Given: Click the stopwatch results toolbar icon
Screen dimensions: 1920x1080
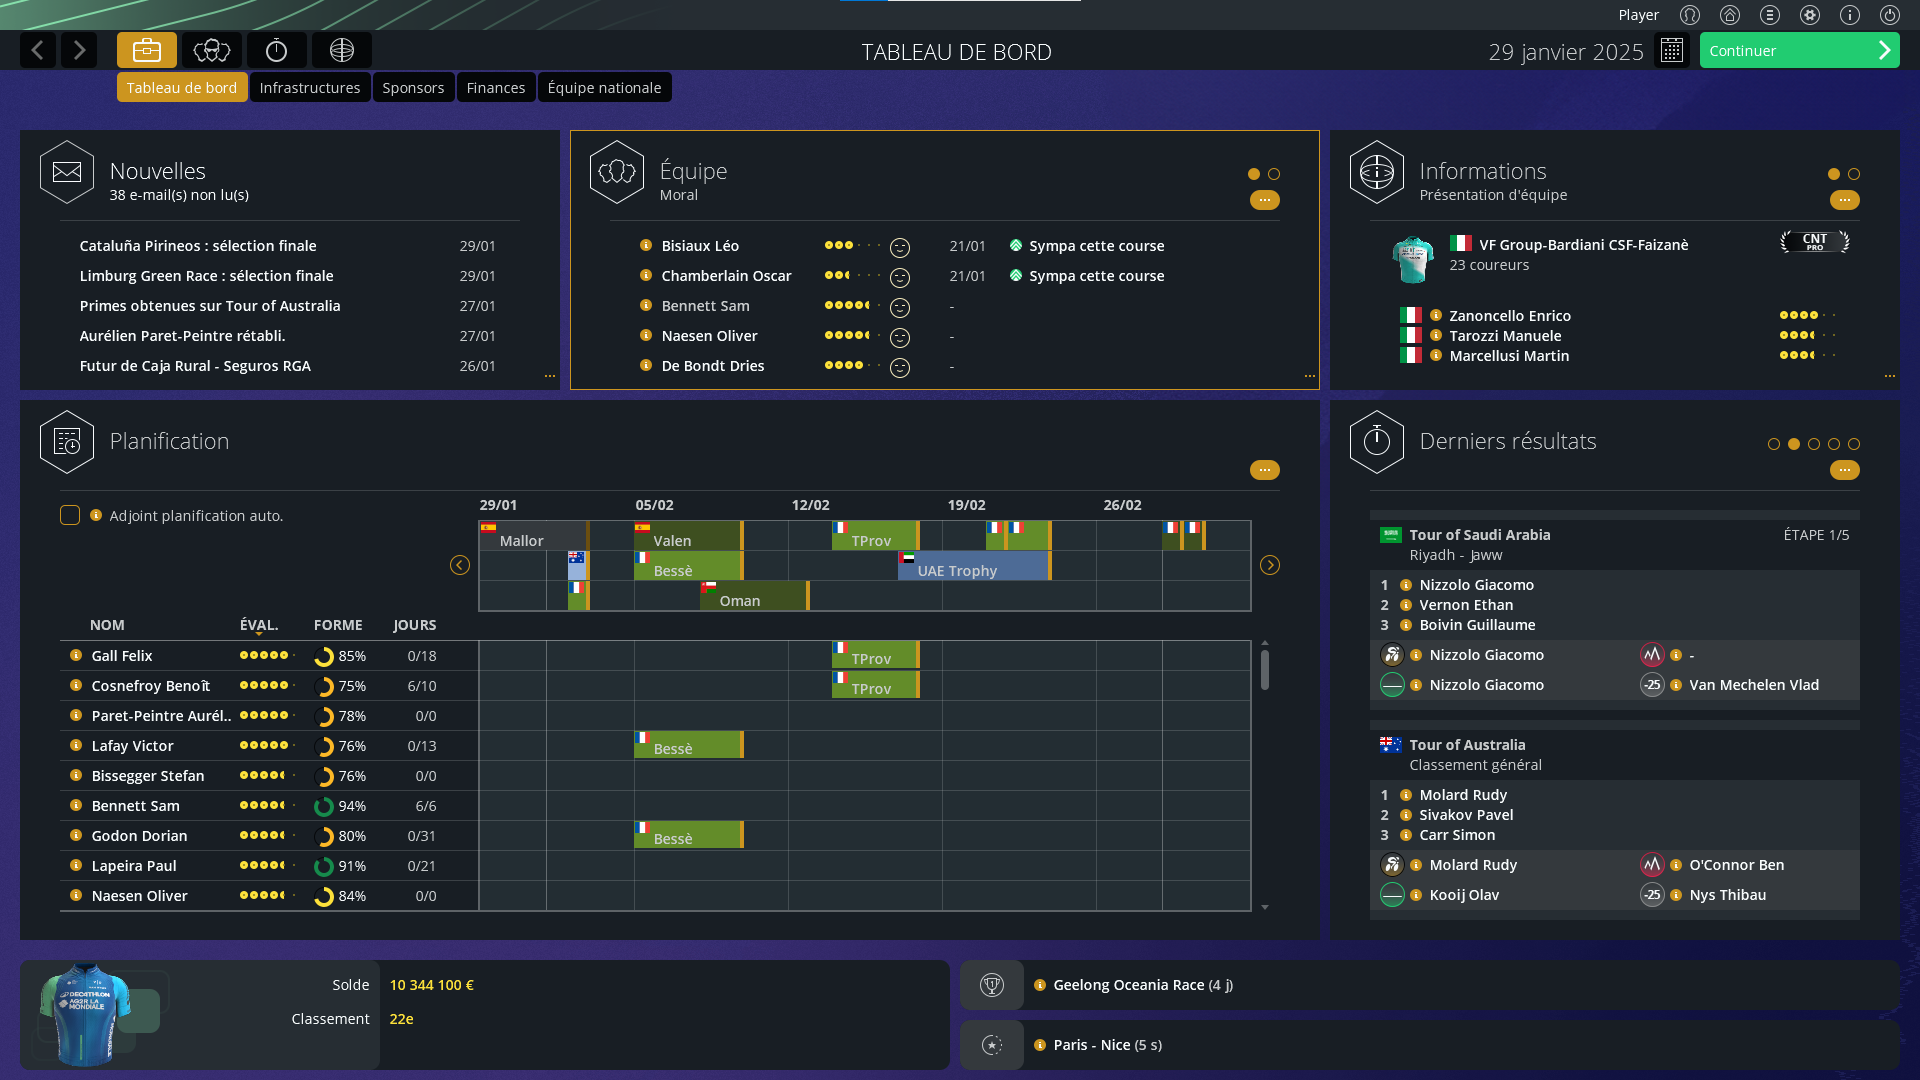Looking at the screenshot, I should (277, 50).
